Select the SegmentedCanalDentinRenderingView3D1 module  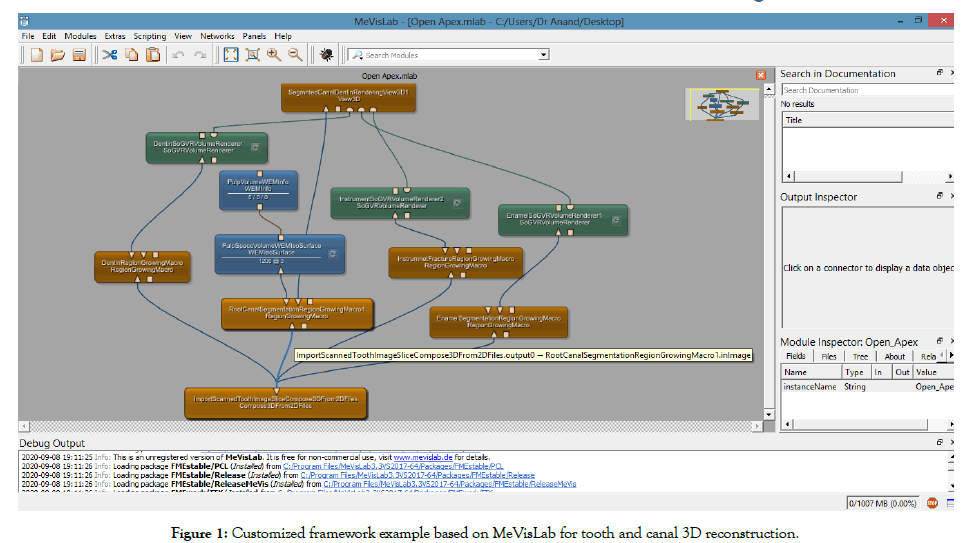(348, 96)
